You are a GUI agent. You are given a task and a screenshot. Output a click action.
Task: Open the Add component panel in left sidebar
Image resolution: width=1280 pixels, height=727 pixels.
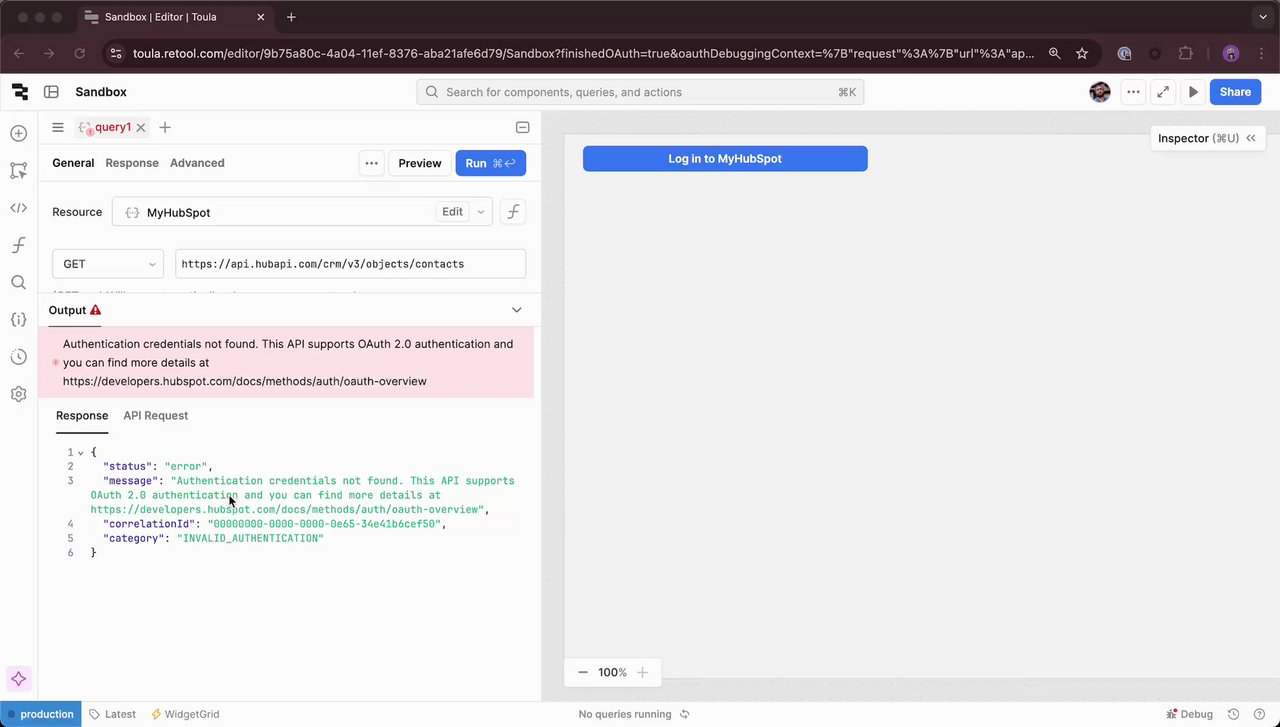tap(18, 133)
